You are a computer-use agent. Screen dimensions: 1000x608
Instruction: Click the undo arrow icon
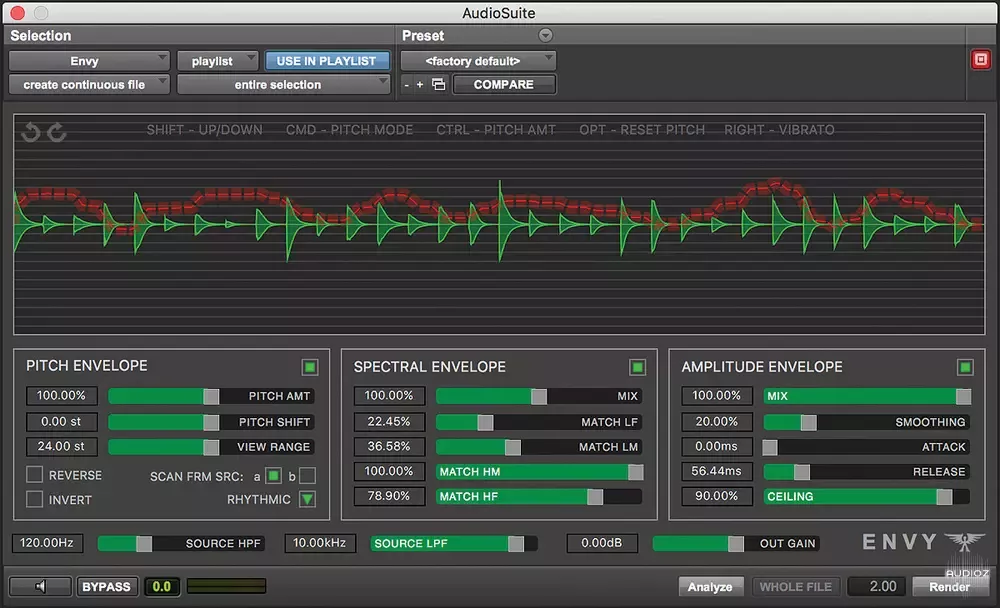31,132
